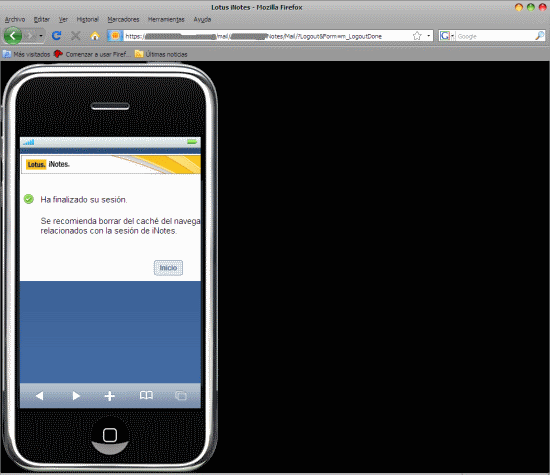
Task: Open the Marcadores menu
Action: click(x=123, y=19)
